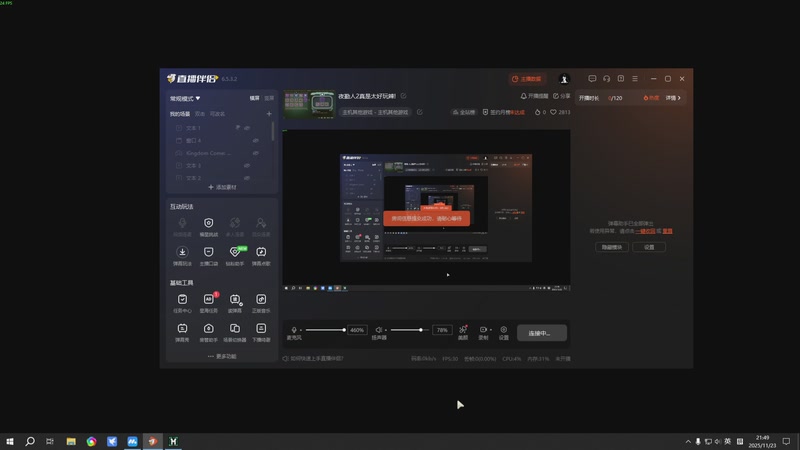Click the speaker volume slider handle
This screenshot has width=800, height=450.
[421, 330]
